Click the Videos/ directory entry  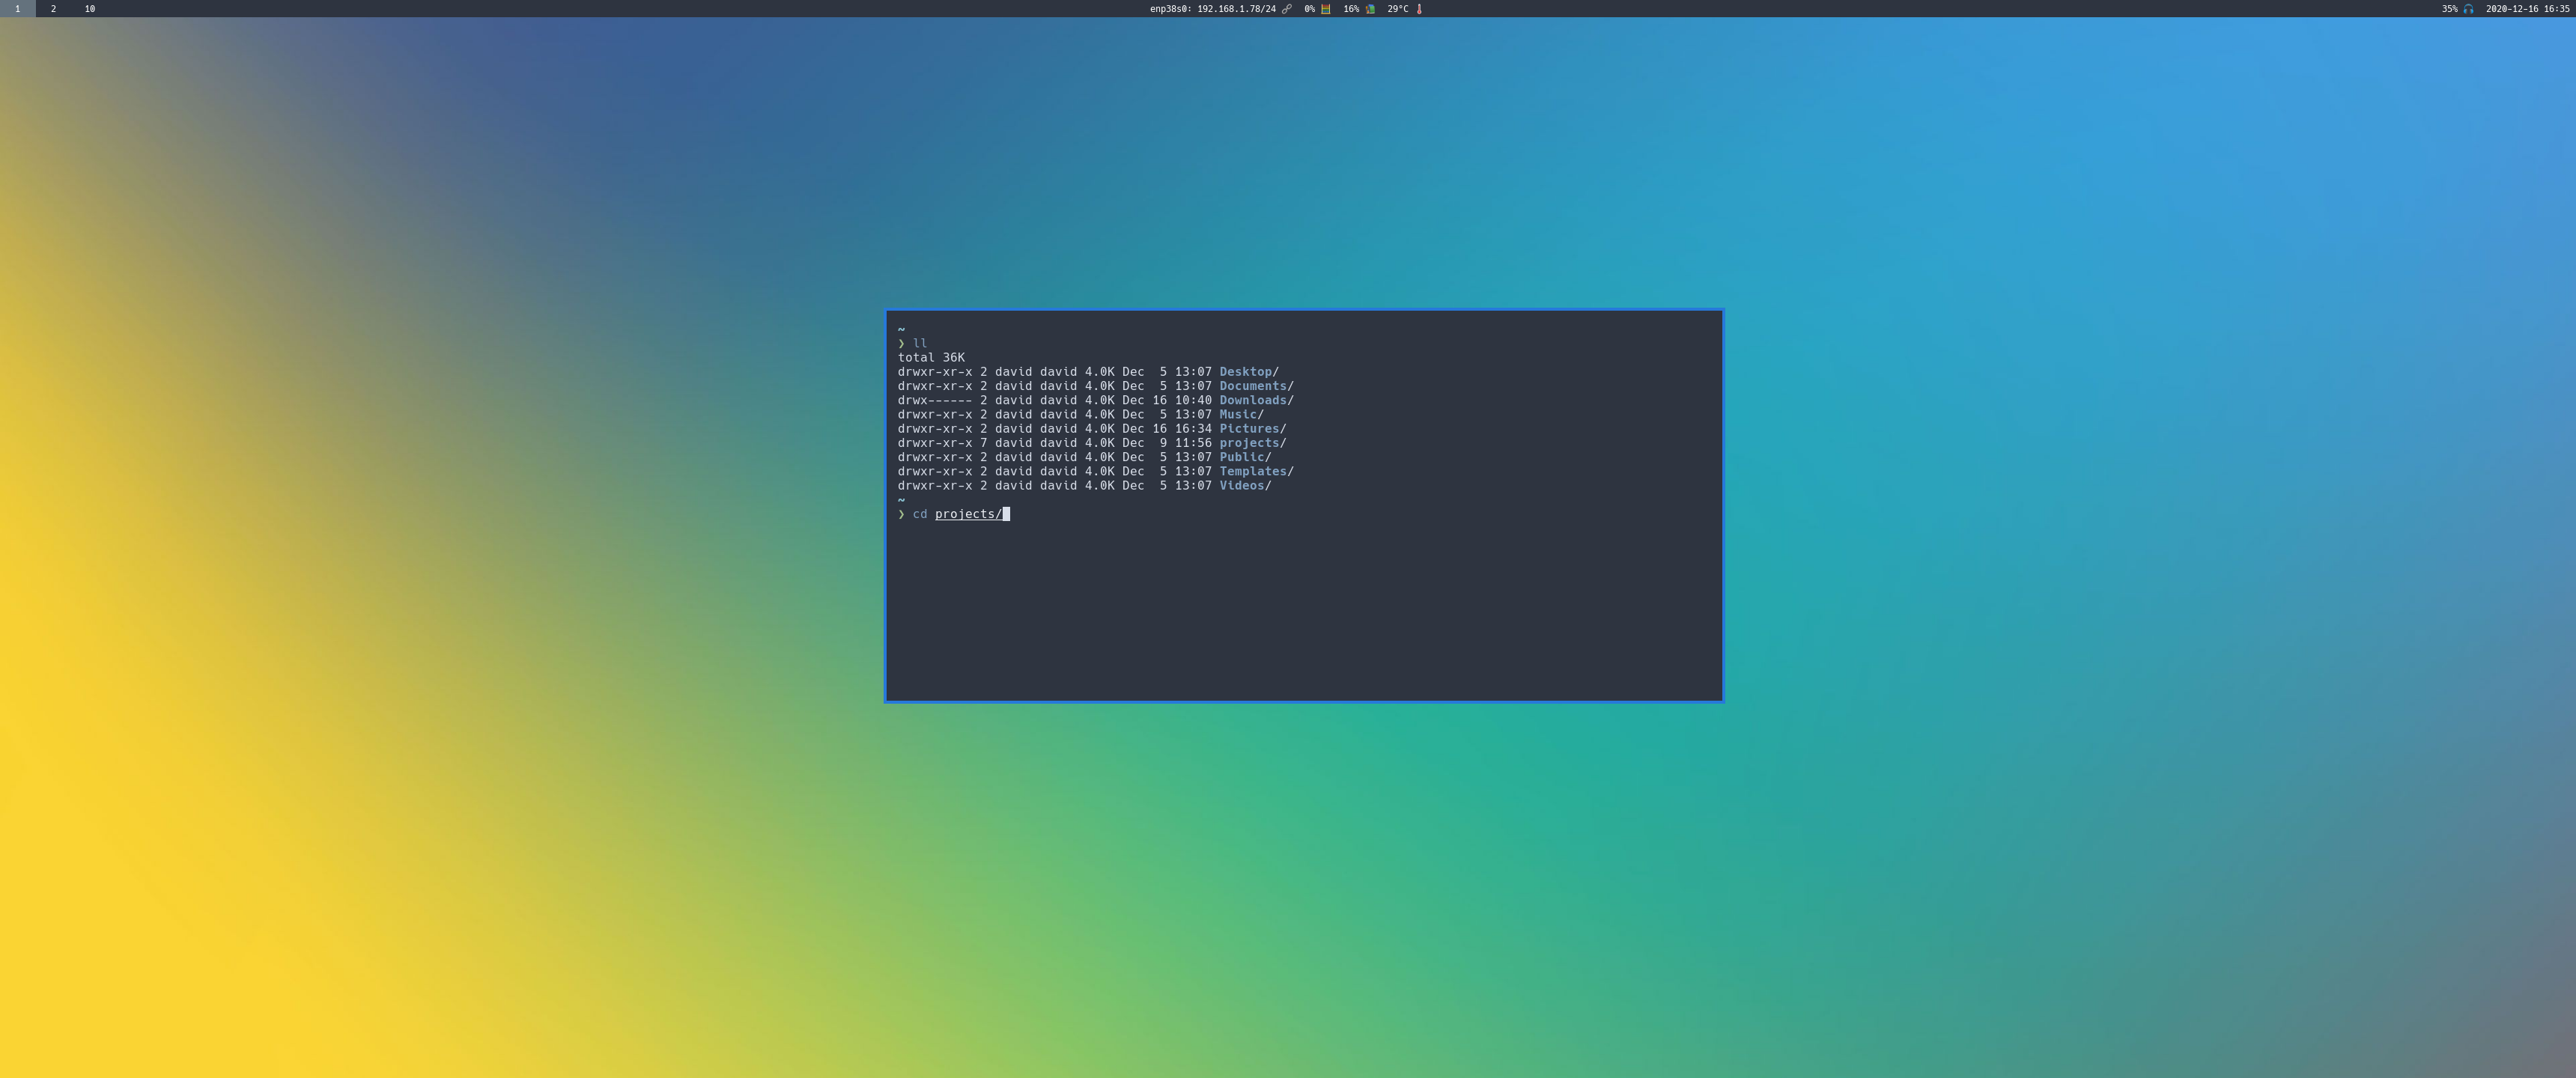click(x=1244, y=485)
